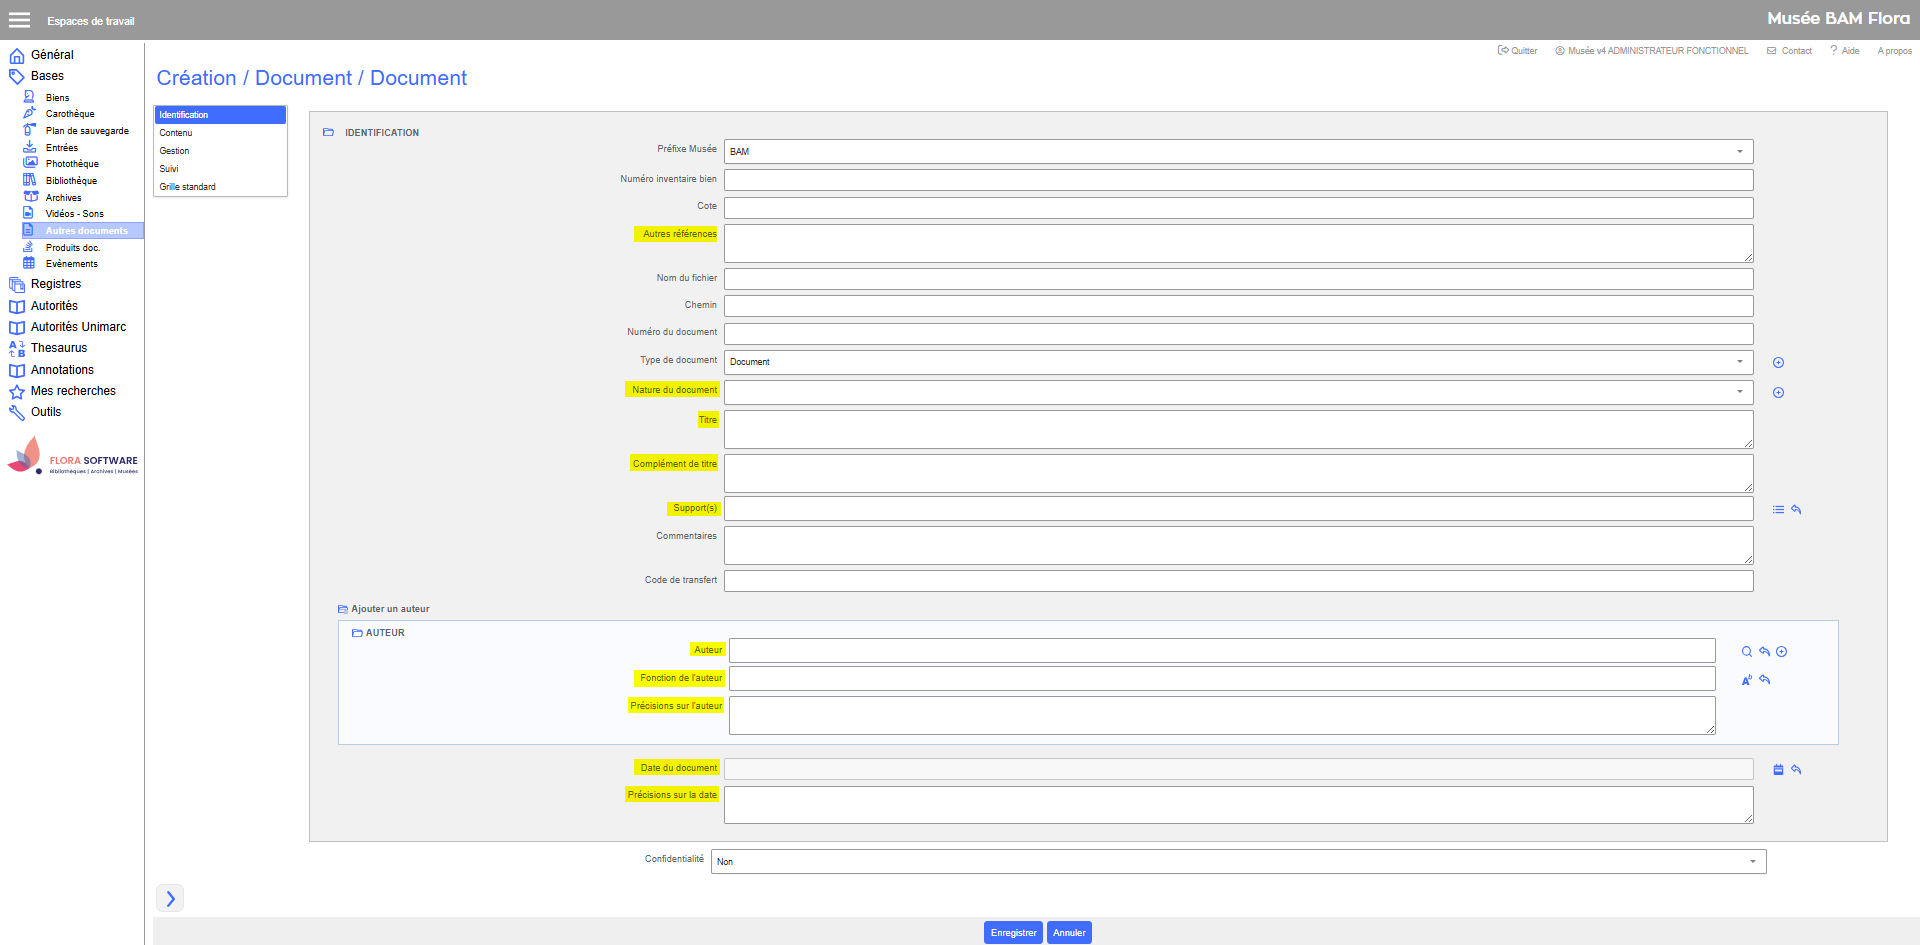Click the thesaurus icon beside Fonction de l'auteur
This screenshot has height=945, width=1920.
(x=1747, y=680)
